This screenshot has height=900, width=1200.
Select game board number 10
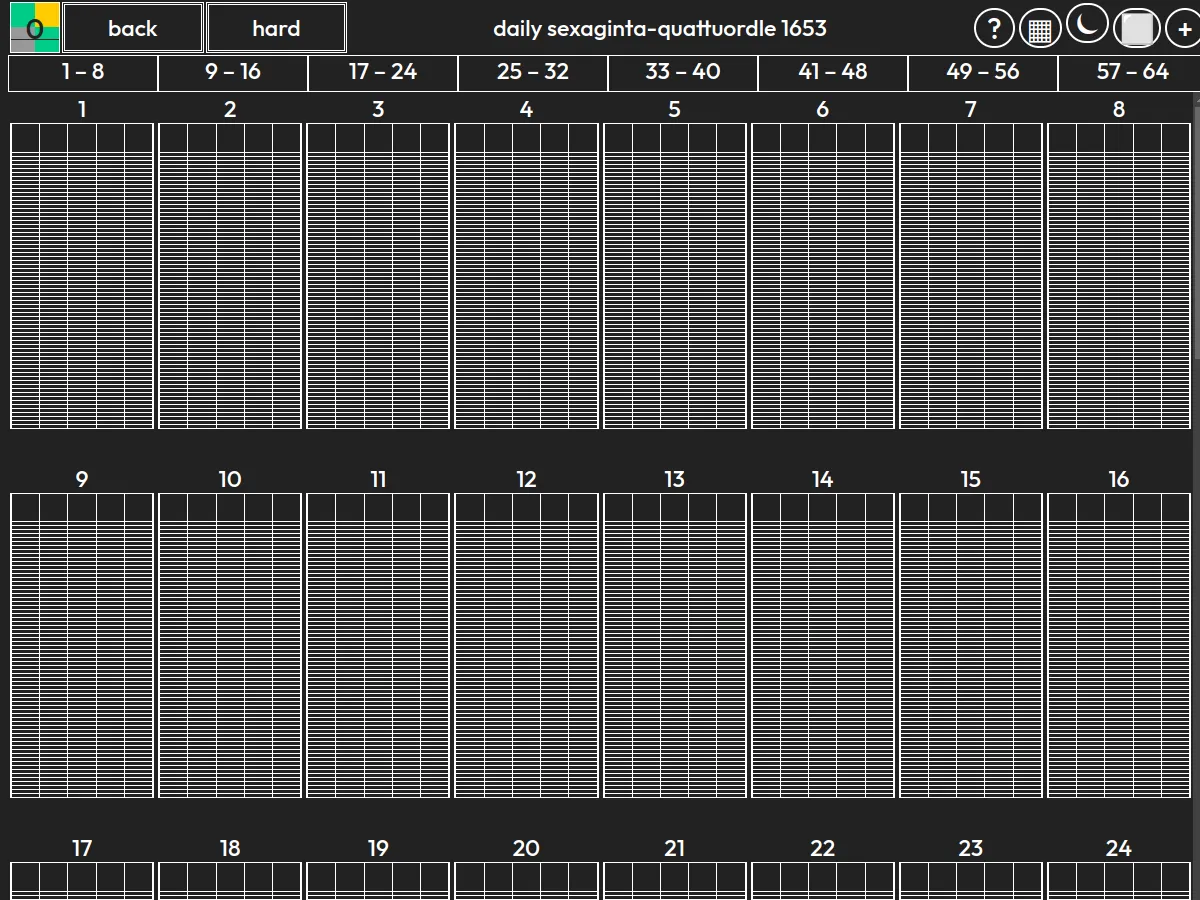tap(230, 645)
